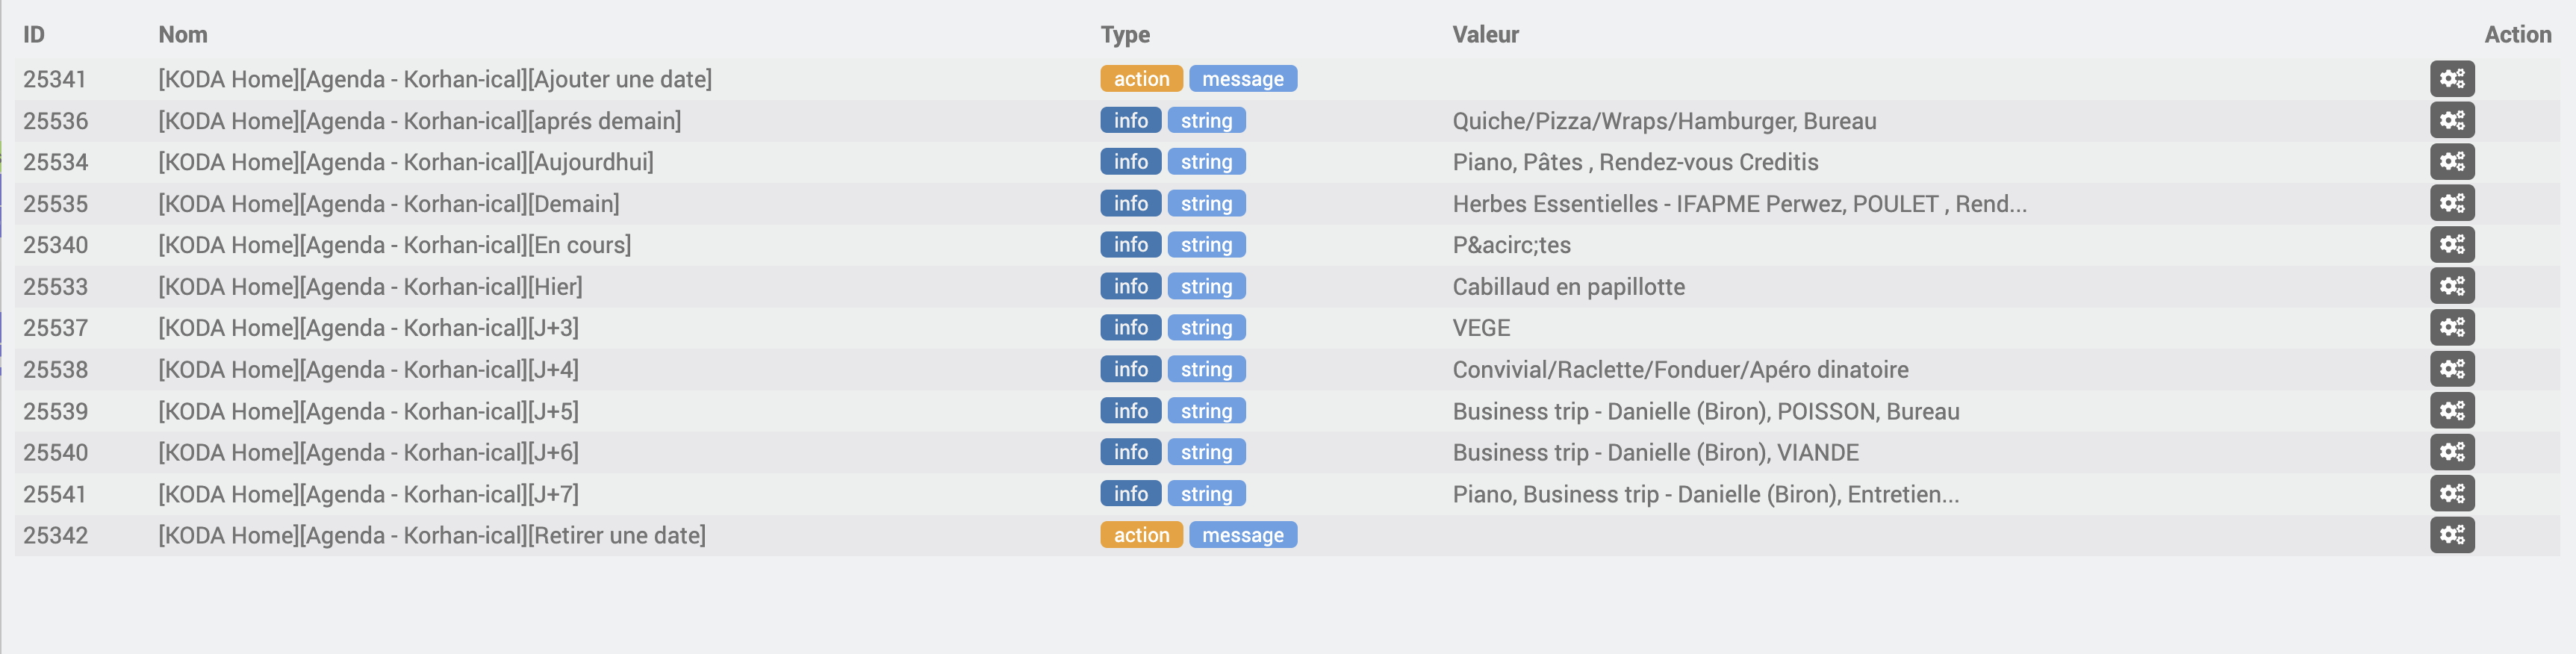The width and height of the screenshot is (2576, 654).
Task: Open configuration gears for J+7 row
Action: coord(2452,494)
